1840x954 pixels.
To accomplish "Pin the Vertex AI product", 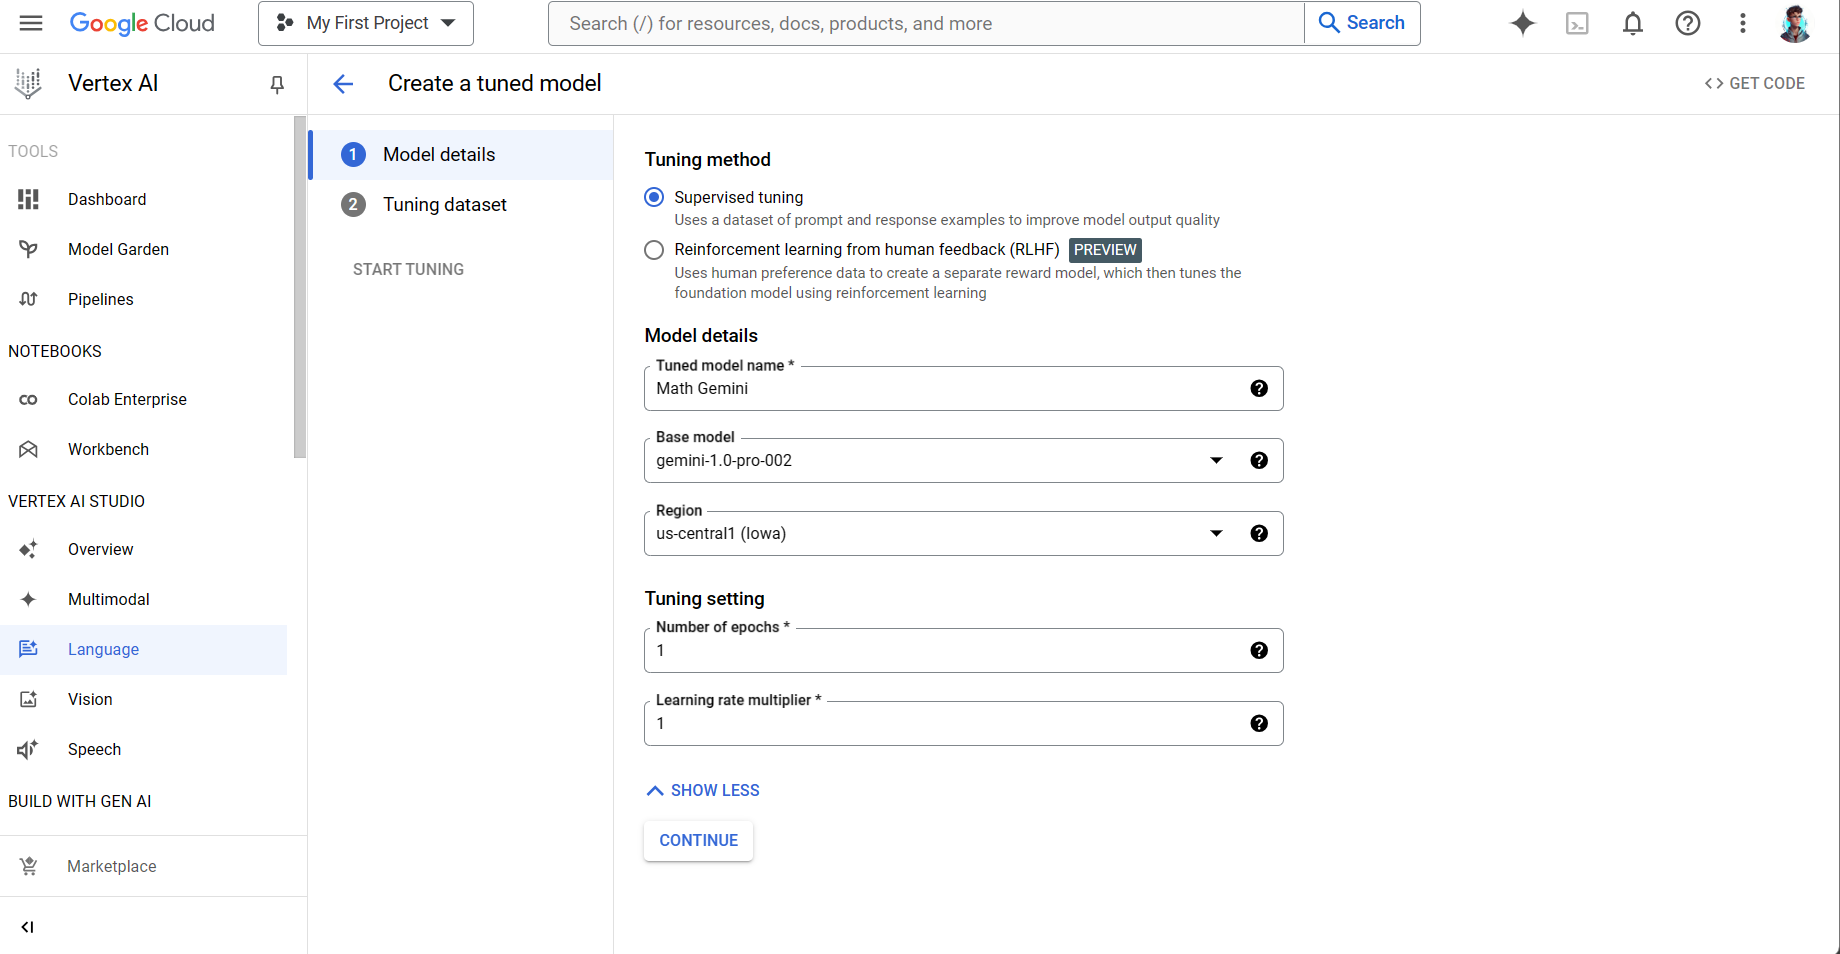I will tap(277, 84).
